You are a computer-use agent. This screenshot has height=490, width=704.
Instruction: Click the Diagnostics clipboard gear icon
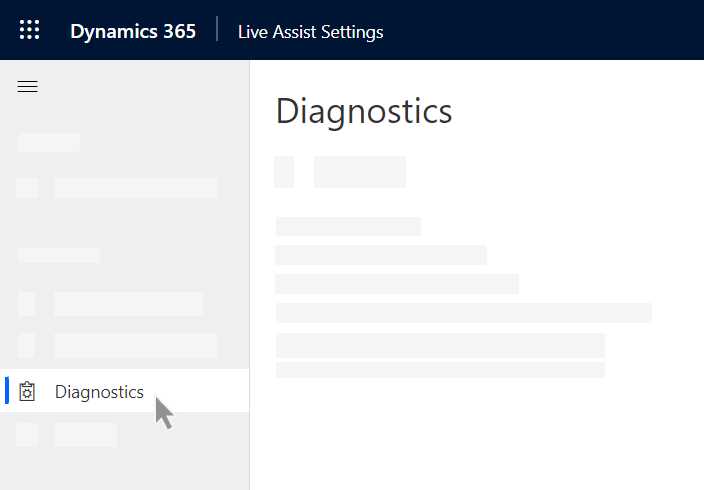click(27, 391)
